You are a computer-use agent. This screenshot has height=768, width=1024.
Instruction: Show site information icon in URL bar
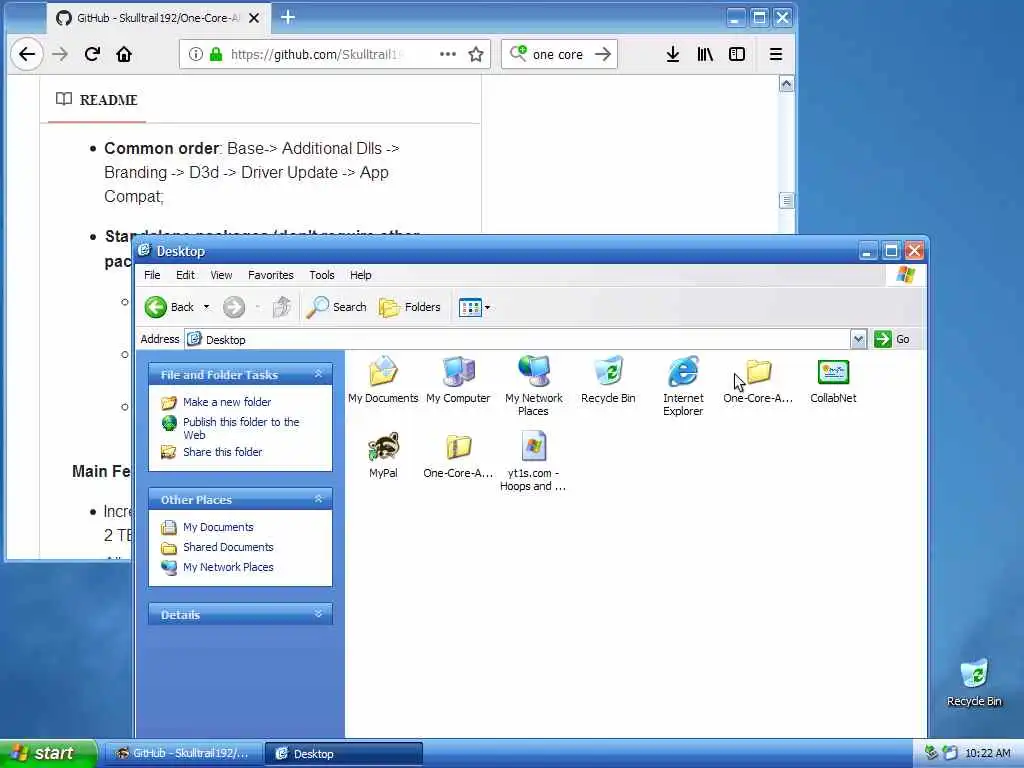coord(195,54)
